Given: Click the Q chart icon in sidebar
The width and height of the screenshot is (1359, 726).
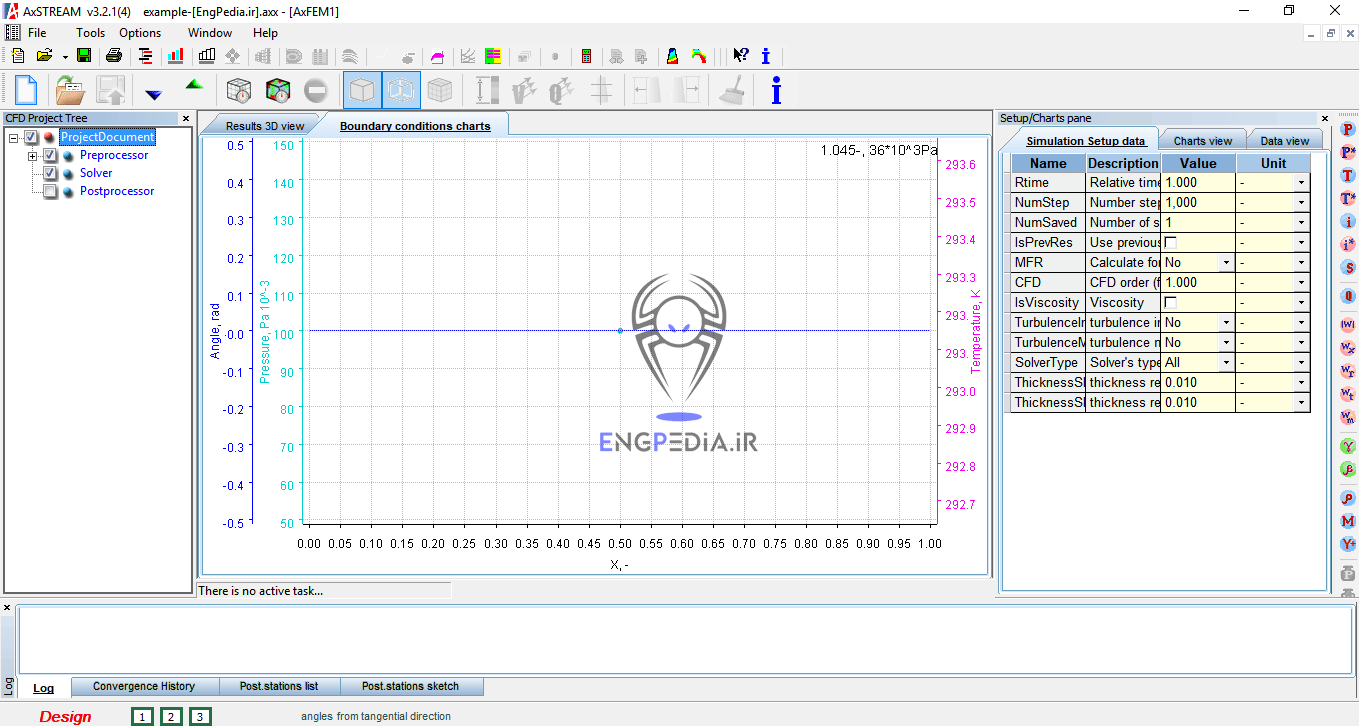Looking at the screenshot, I should click(x=1348, y=296).
